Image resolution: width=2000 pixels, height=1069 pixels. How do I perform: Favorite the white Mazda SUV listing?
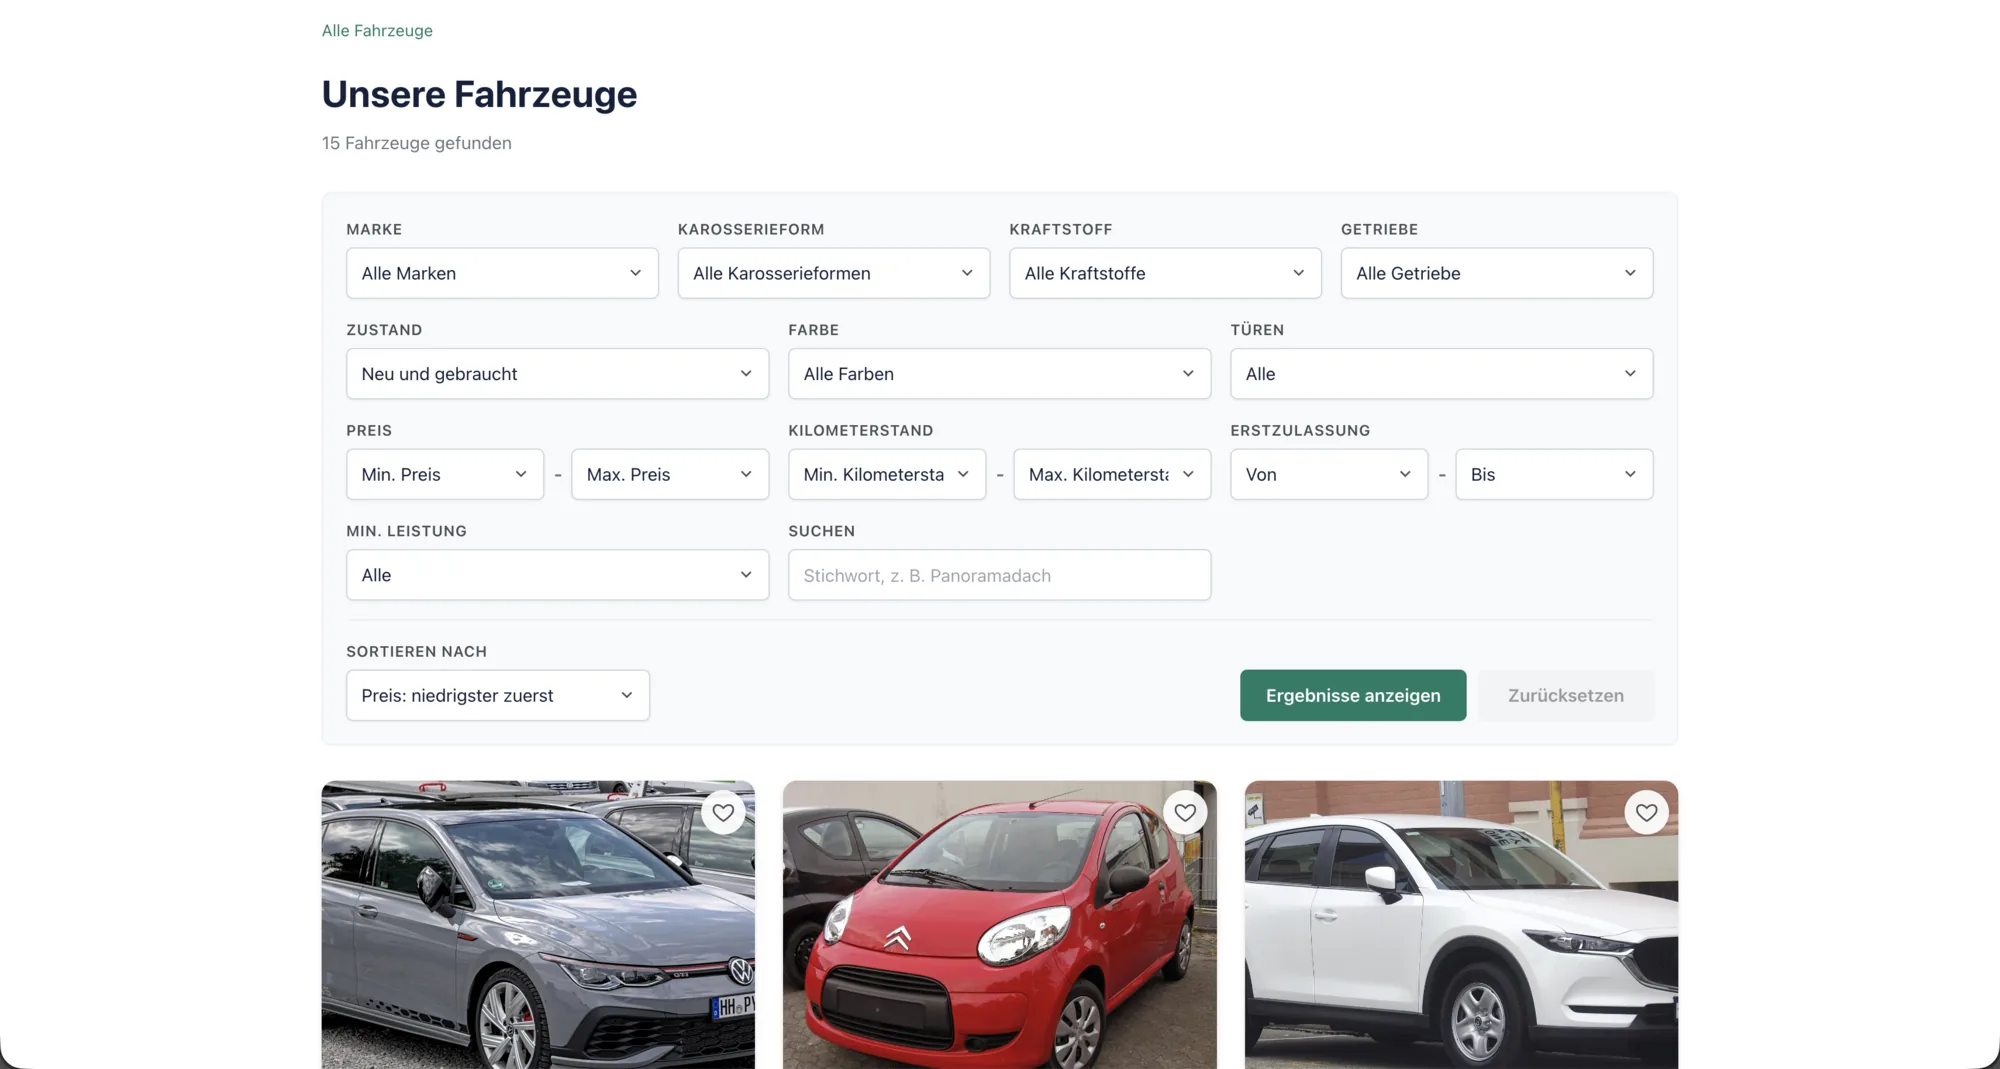pyautogui.click(x=1646, y=813)
